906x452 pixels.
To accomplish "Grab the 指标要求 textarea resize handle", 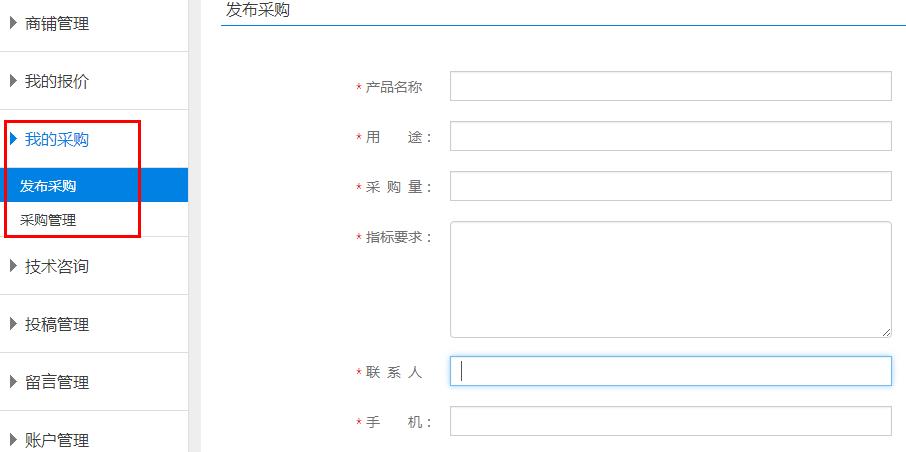I will coord(886,332).
